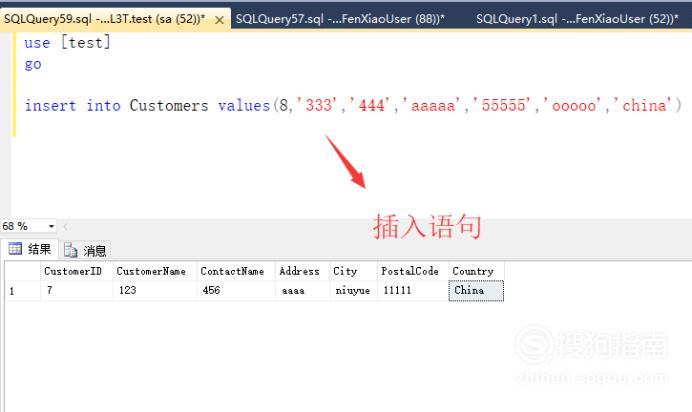Image resolution: width=692 pixels, height=412 pixels.
Task: Place cursor on the 'go' line
Action: point(33,64)
